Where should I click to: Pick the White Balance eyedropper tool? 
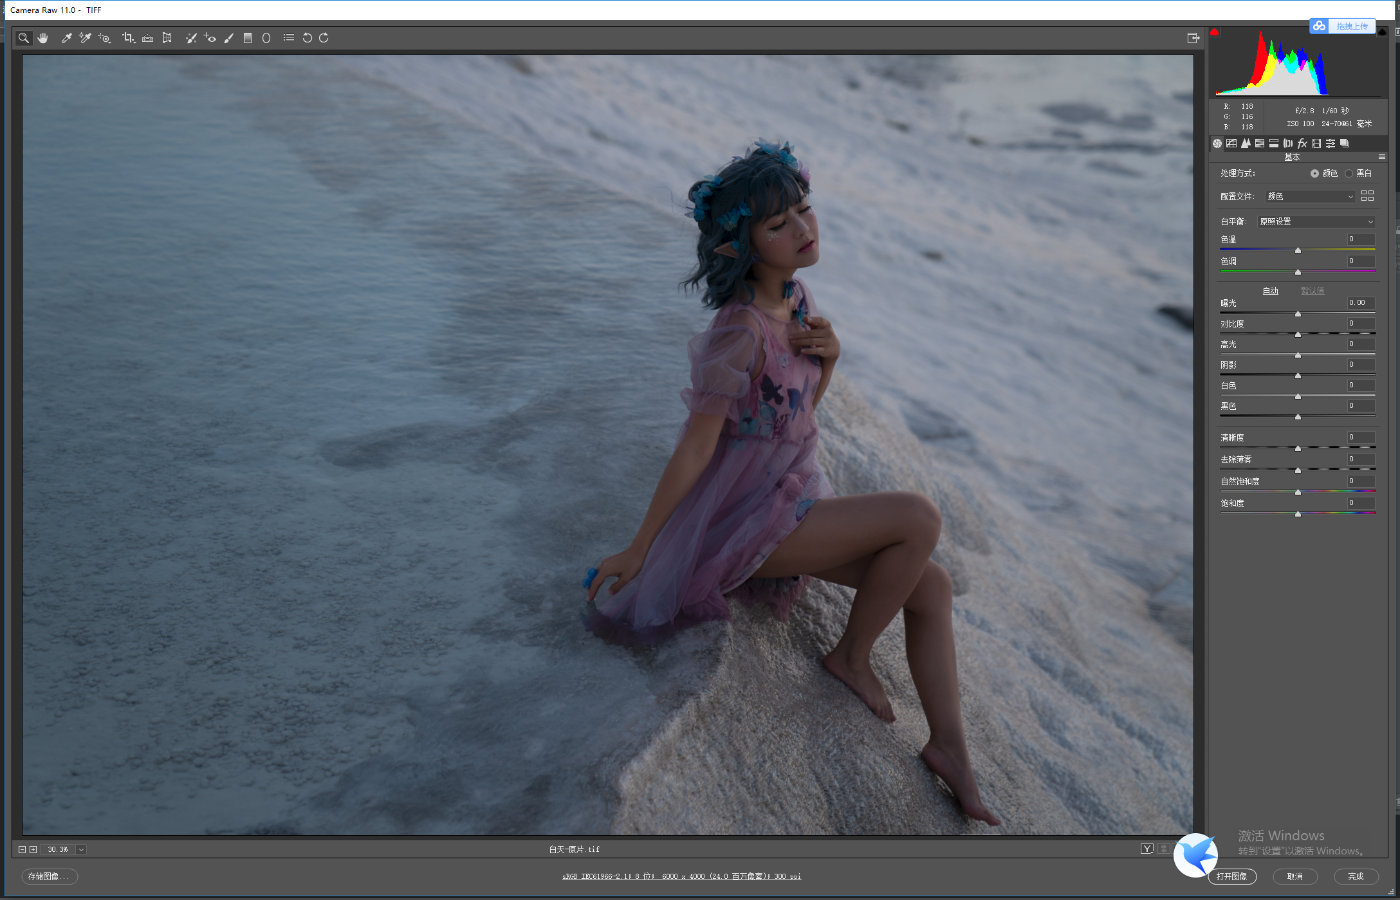67,38
